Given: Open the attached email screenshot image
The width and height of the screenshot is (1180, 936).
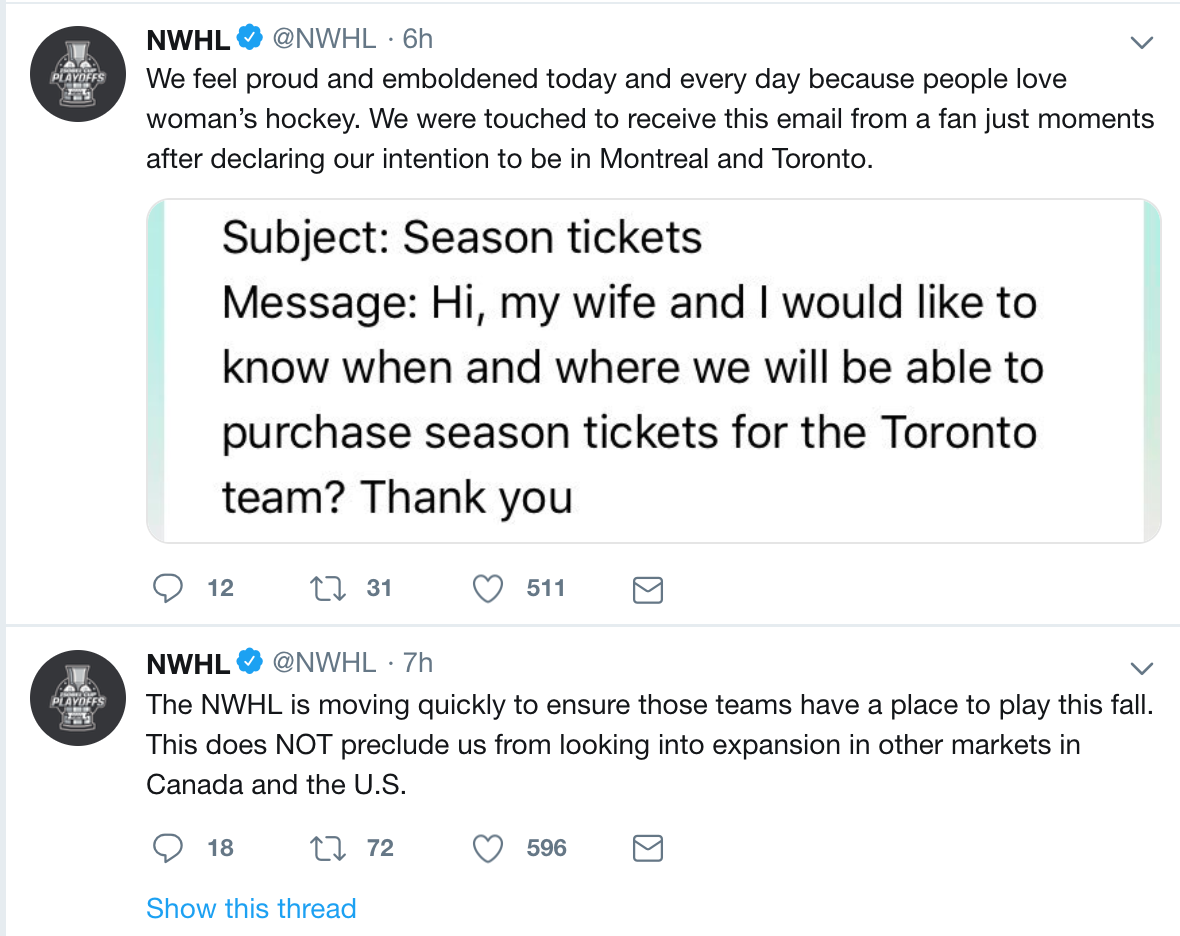Looking at the screenshot, I should (x=653, y=370).
